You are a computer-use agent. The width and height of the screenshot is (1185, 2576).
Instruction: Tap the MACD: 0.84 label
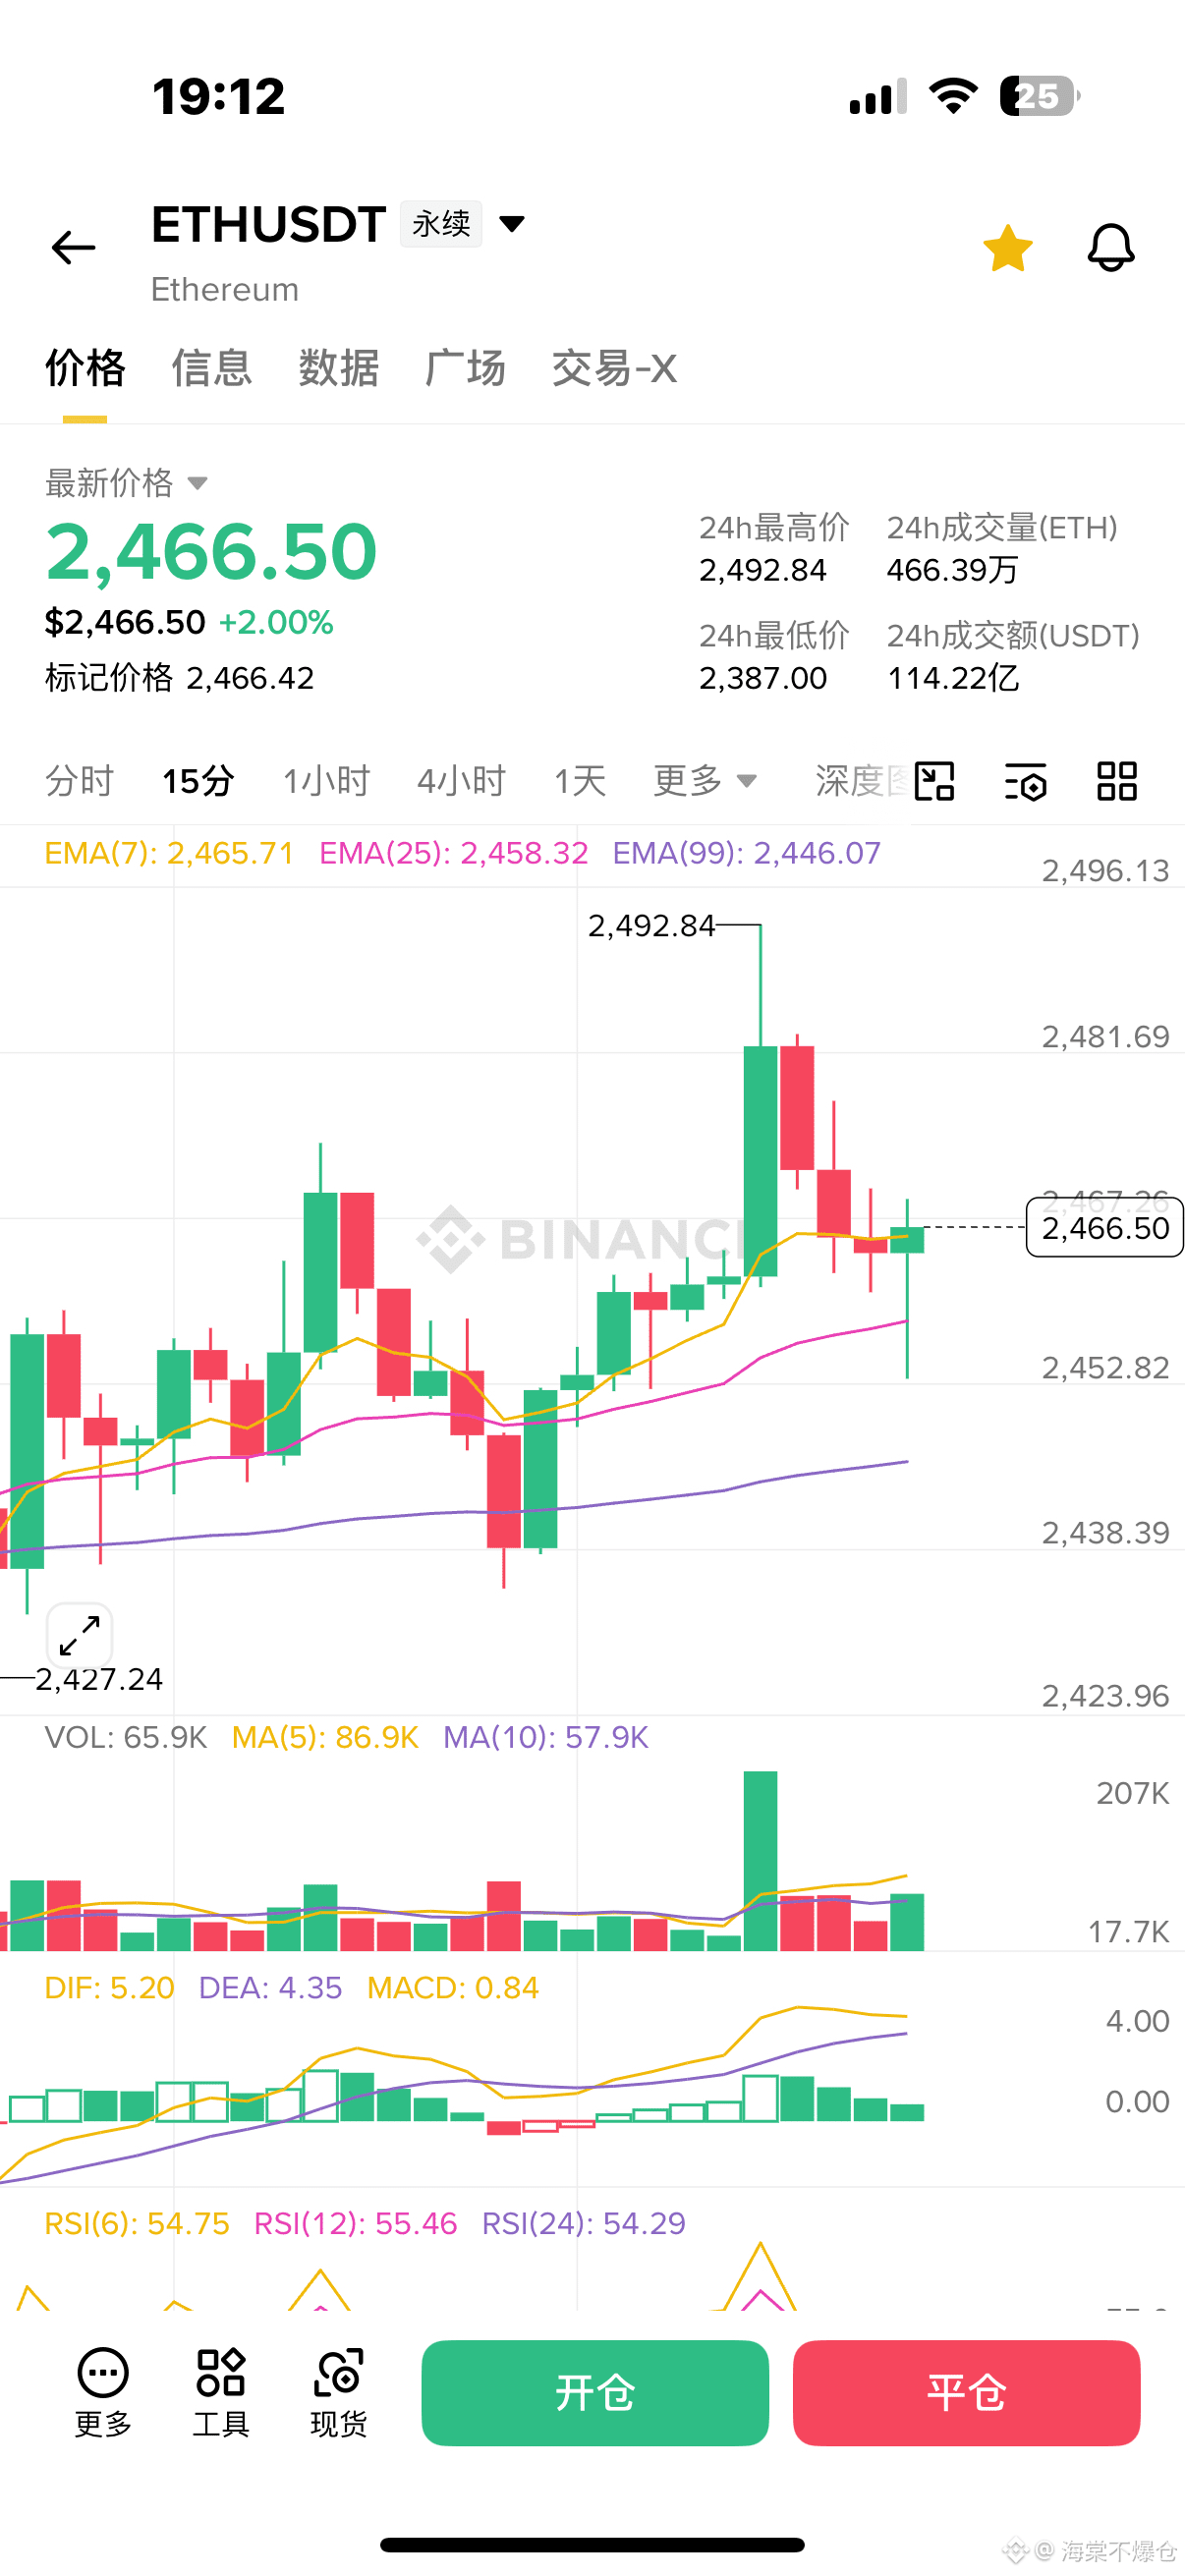click(x=453, y=1987)
